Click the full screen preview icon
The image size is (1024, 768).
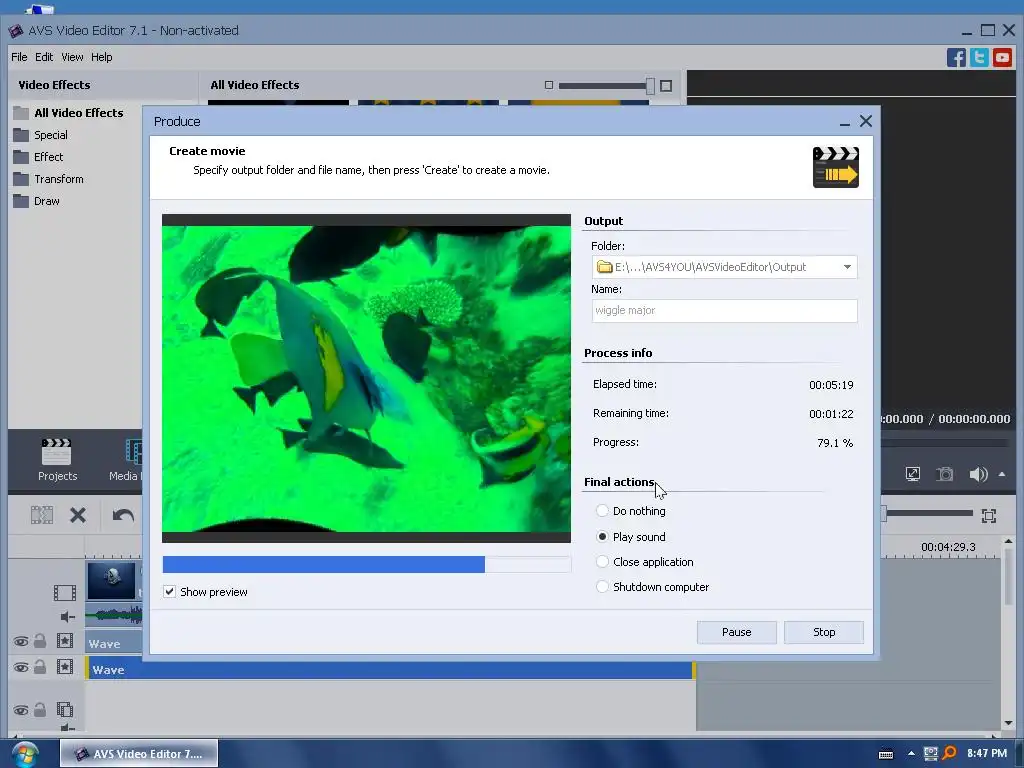(x=913, y=474)
